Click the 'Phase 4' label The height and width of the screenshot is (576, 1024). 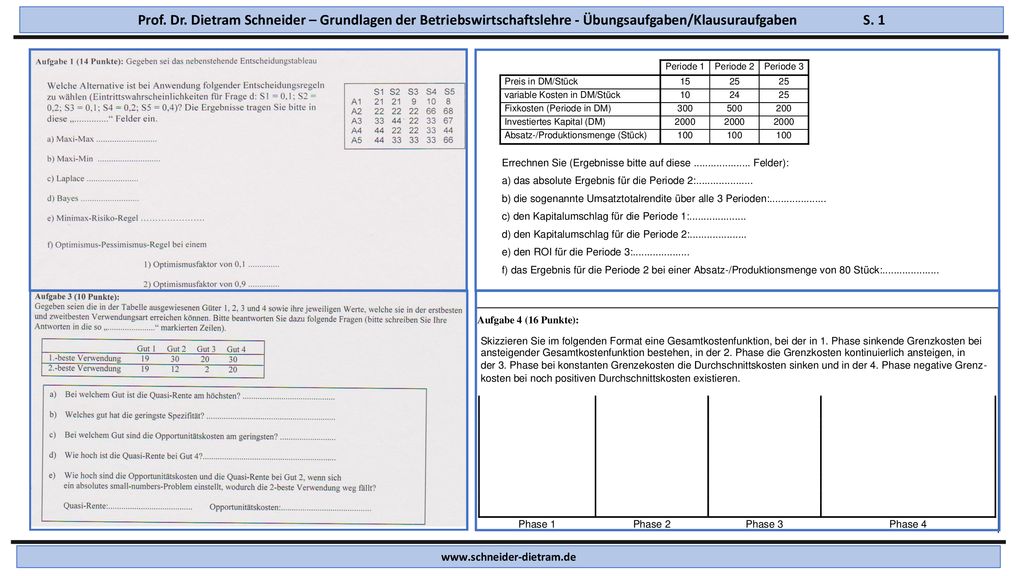tap(908, 524)
